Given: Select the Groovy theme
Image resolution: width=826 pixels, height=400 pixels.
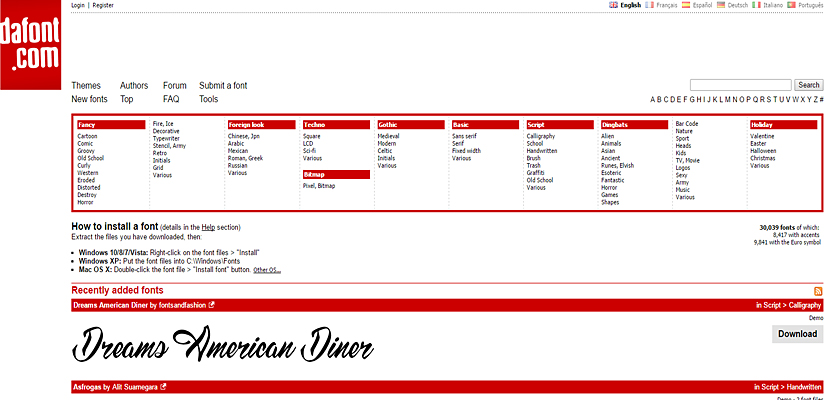Looking at the screenshot, I should pos(86,151).
